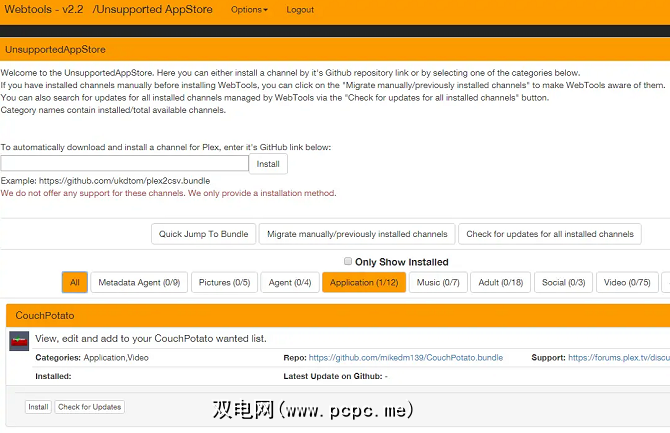The image size is (670, 433).
Task: Click the CouchPotato panel header
Action: 338,315
